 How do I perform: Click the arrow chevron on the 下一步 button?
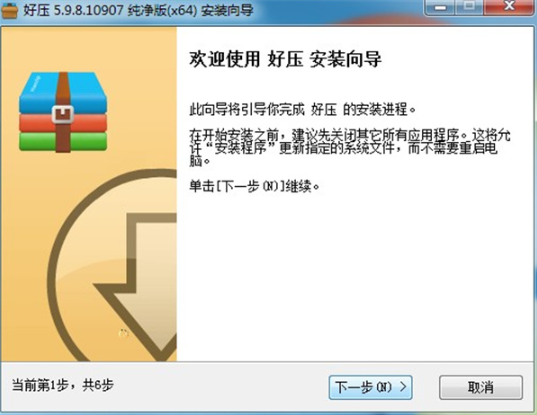point(403,387)
